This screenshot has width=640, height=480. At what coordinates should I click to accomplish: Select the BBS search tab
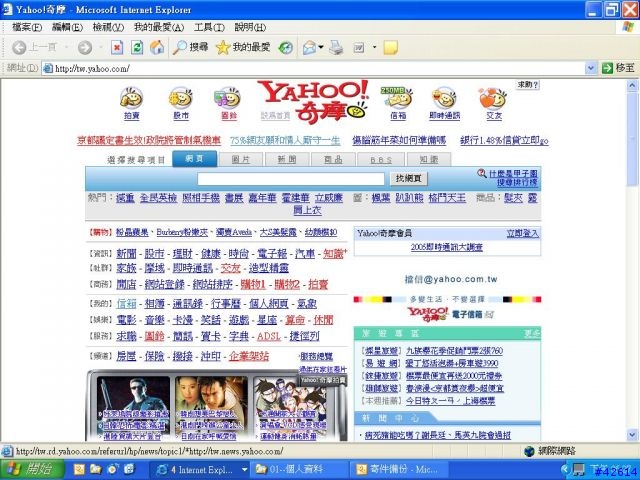381,159
